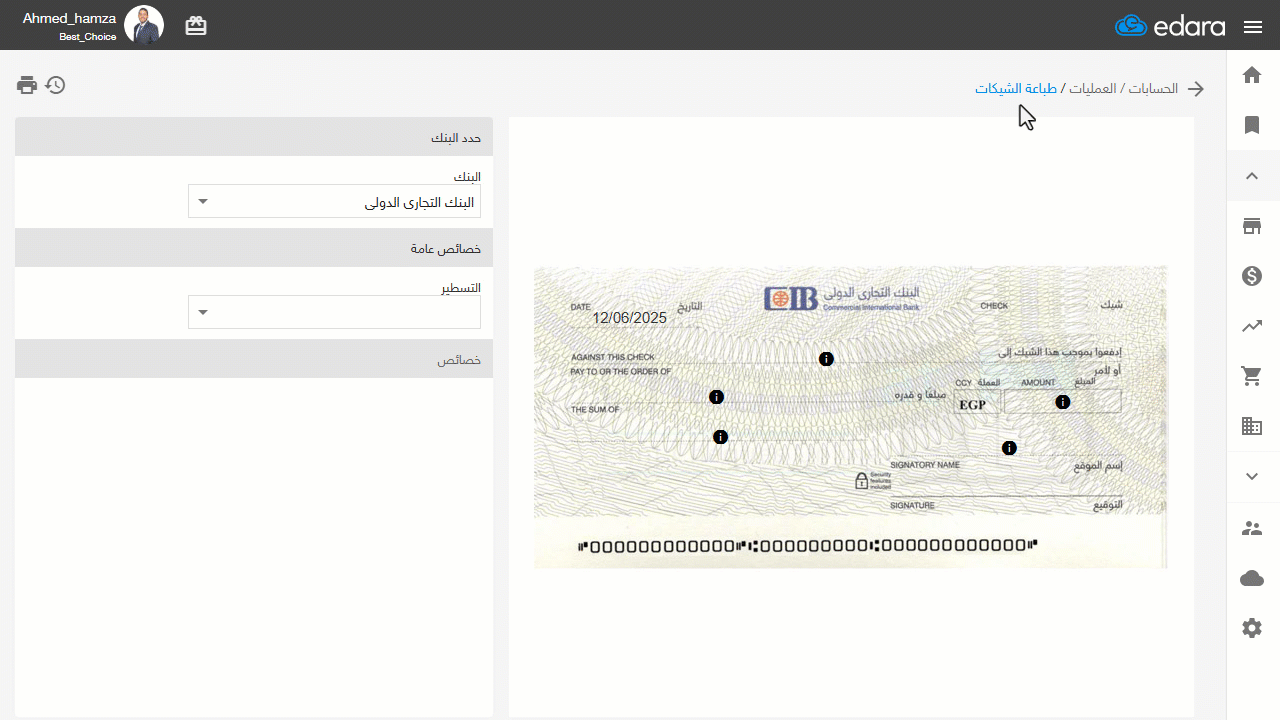Screen dimensions: 1280x720
Task: Click the edara logo
Action: pyautogui.click(x=1170, y=26)
